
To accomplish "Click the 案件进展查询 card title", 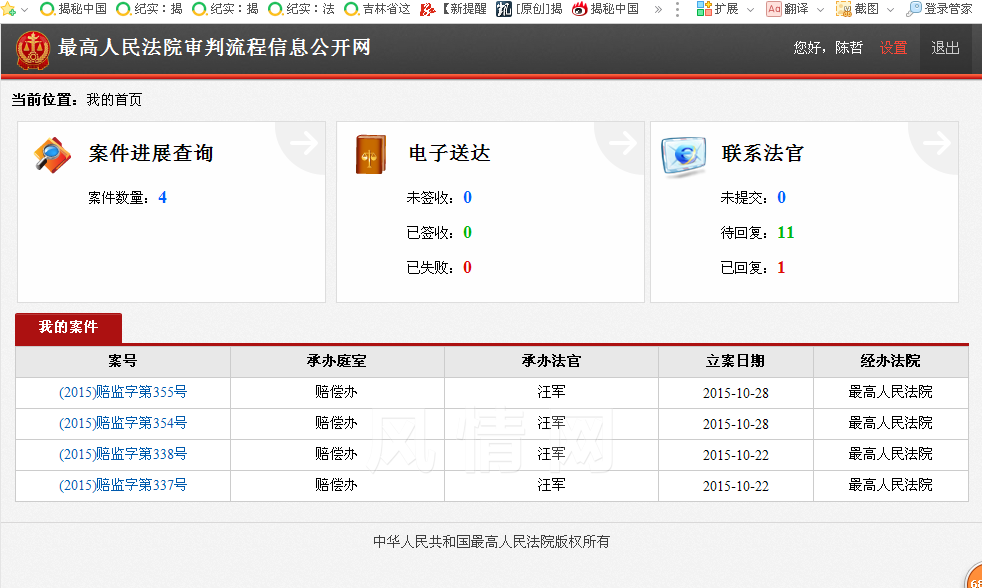I will pyautogui.click(x=151, y=153).
